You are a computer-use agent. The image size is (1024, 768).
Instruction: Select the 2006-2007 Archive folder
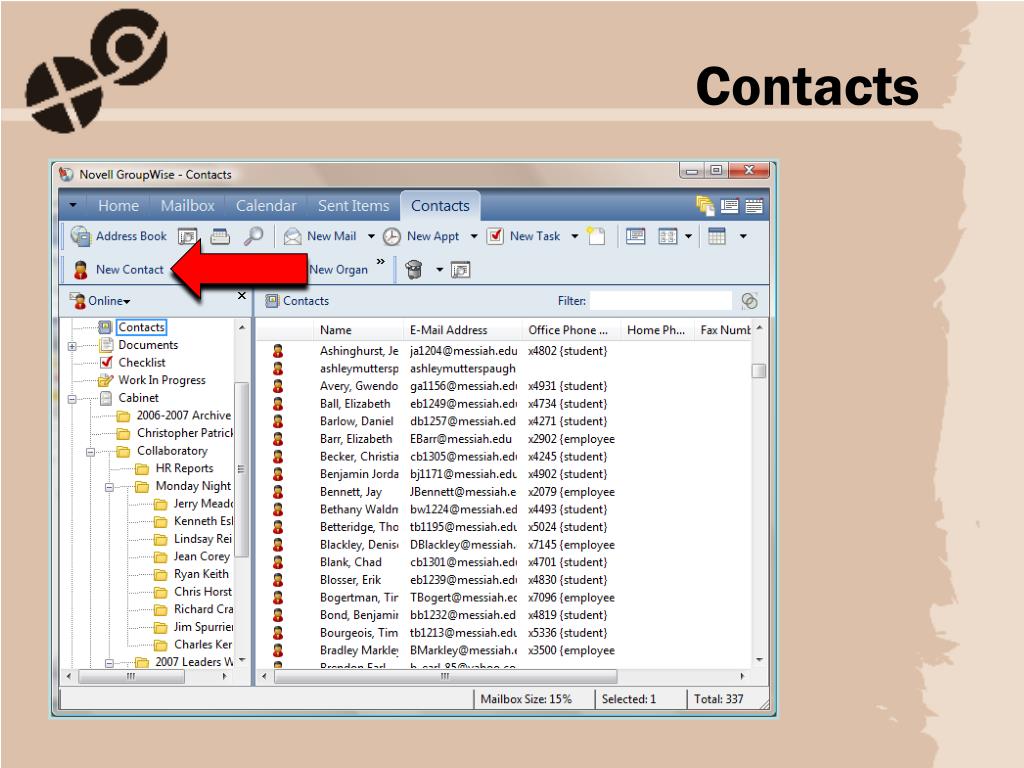[x=184, y=415]
